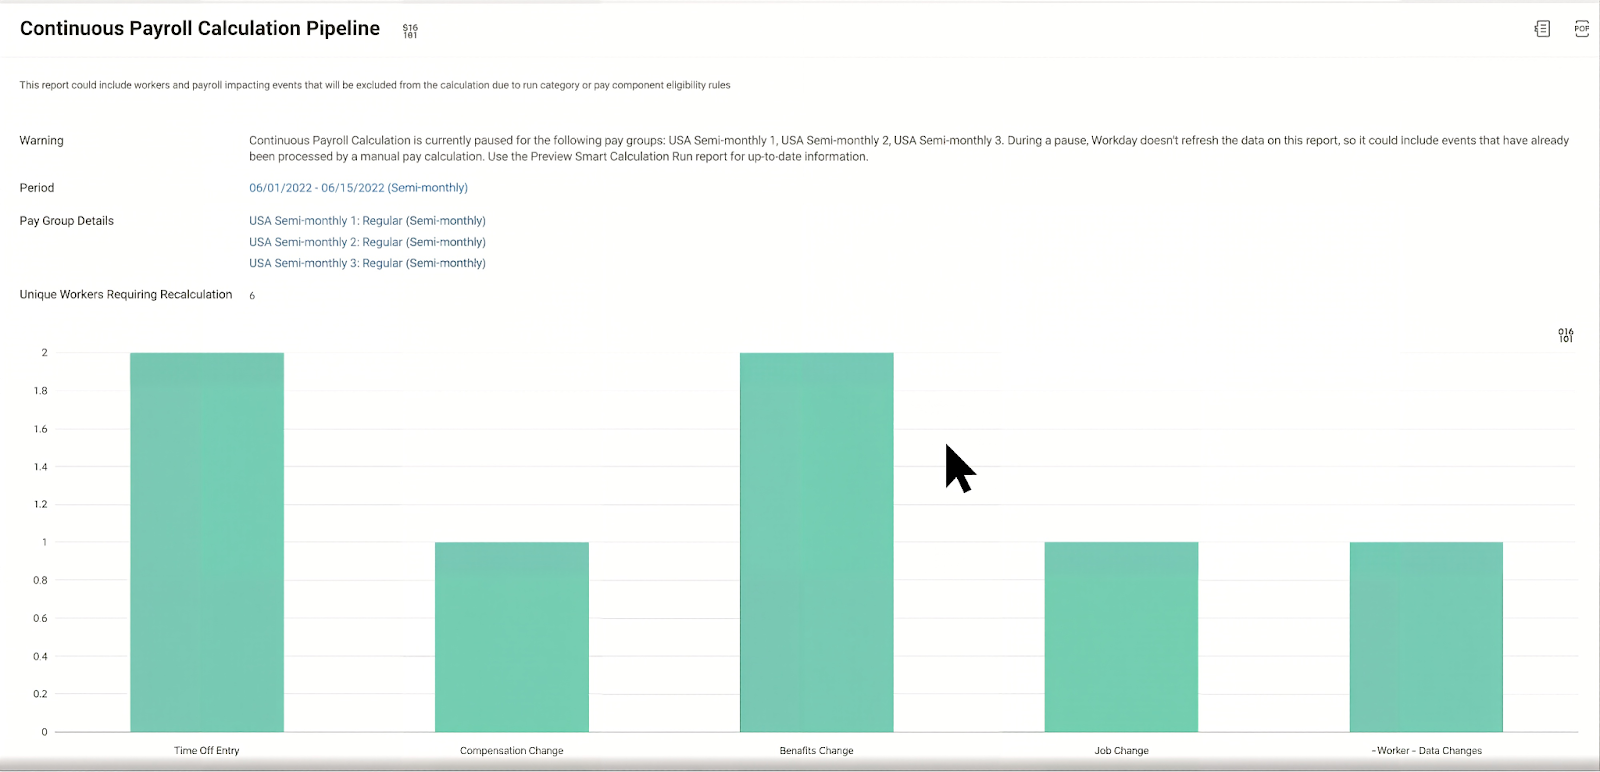Open USA Semi-monthly 1: Regular pay group

[x=367, y=221]
